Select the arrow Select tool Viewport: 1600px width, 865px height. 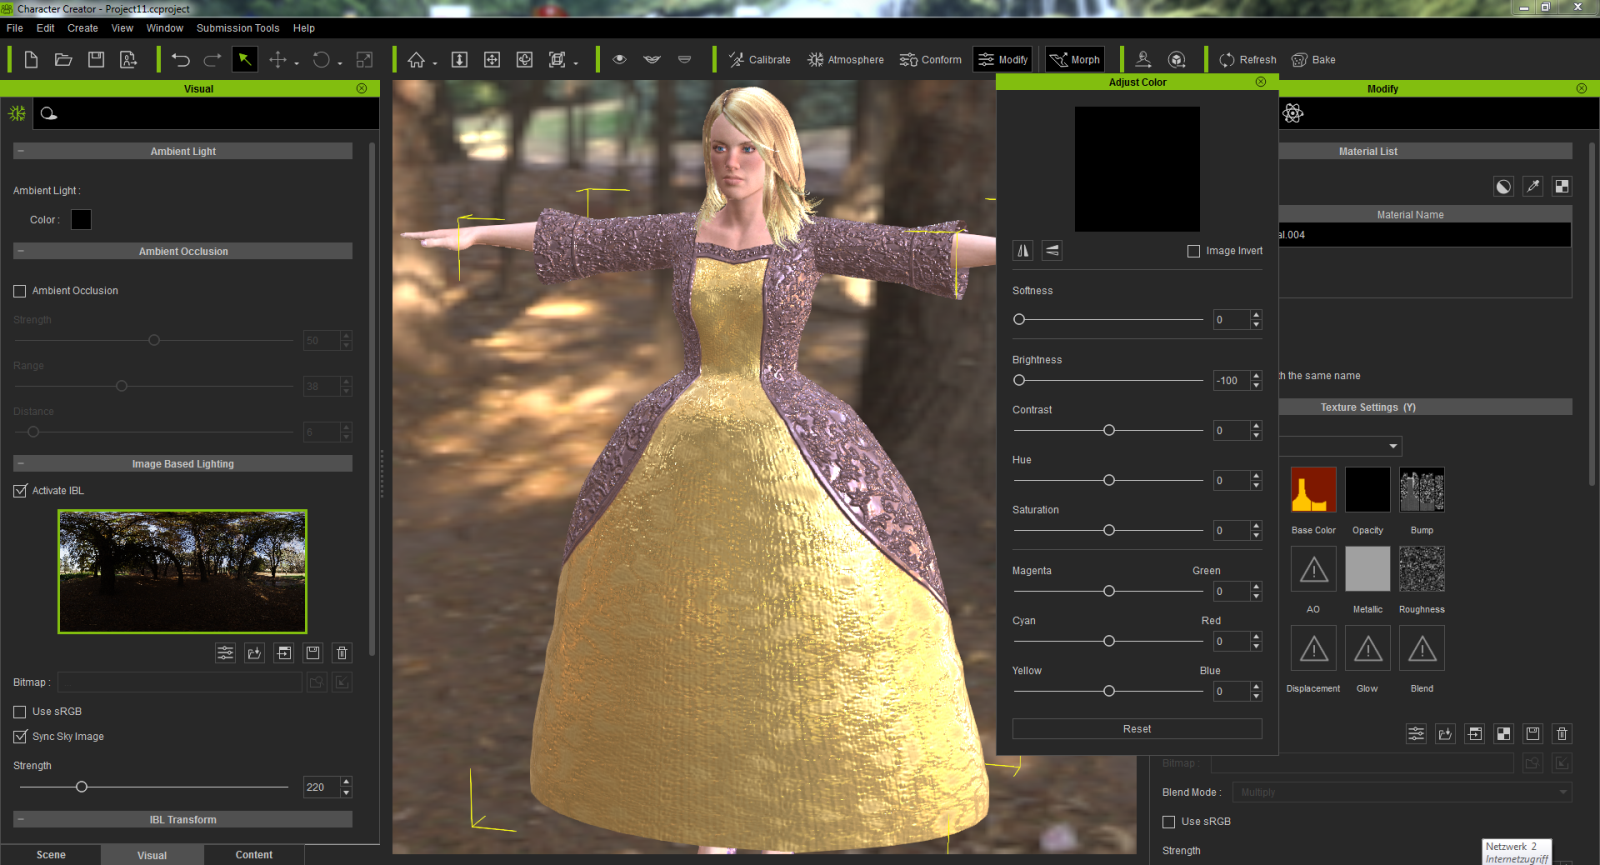click(x=244, y=60)
